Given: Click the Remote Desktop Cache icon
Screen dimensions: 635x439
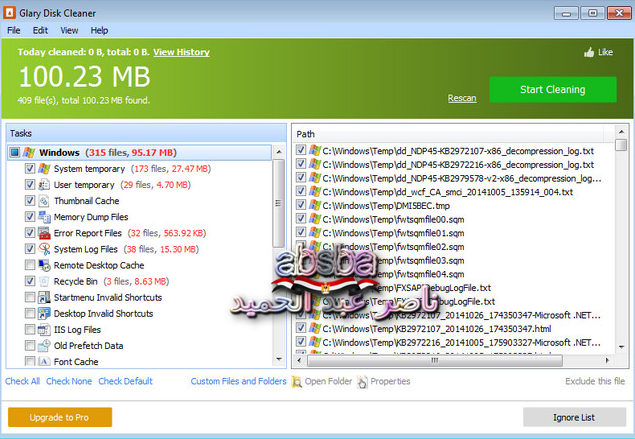Looking at the screenshot, I should [44, 265].
